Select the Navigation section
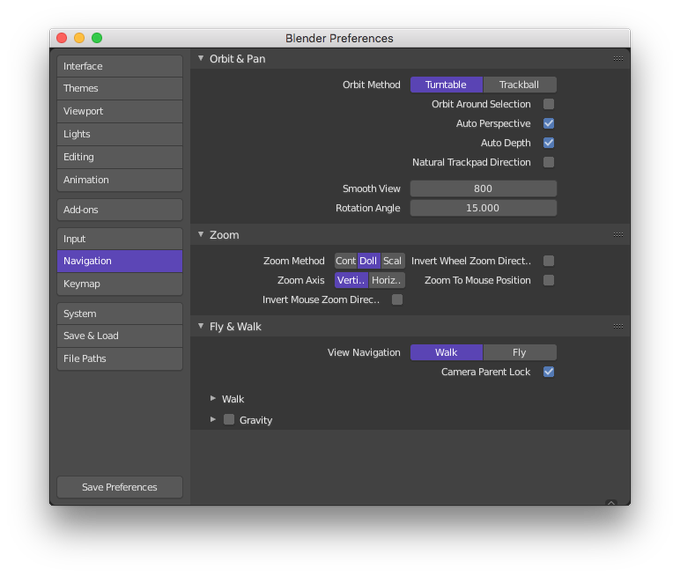This screenshot has width=680, height=576. [120, 261]
